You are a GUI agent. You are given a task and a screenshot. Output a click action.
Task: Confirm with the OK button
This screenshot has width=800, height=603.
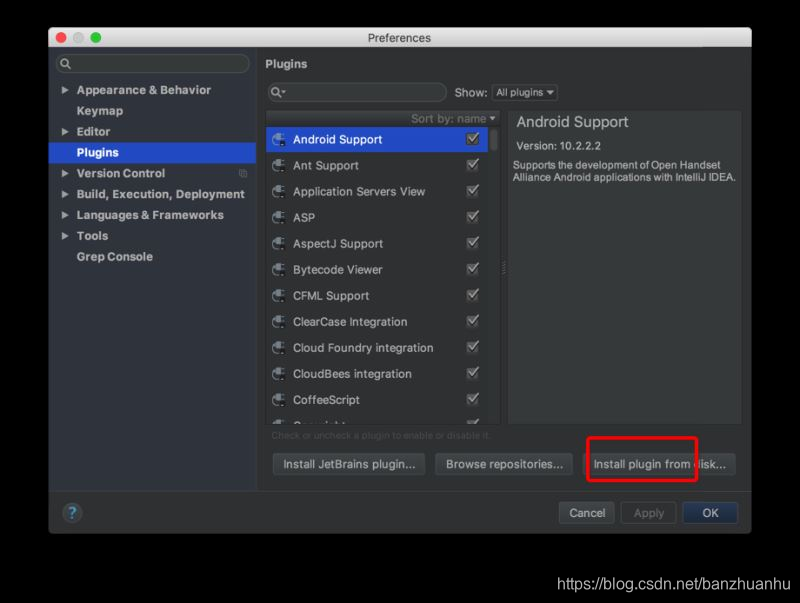pyautogui.click(x=710, y=513)
